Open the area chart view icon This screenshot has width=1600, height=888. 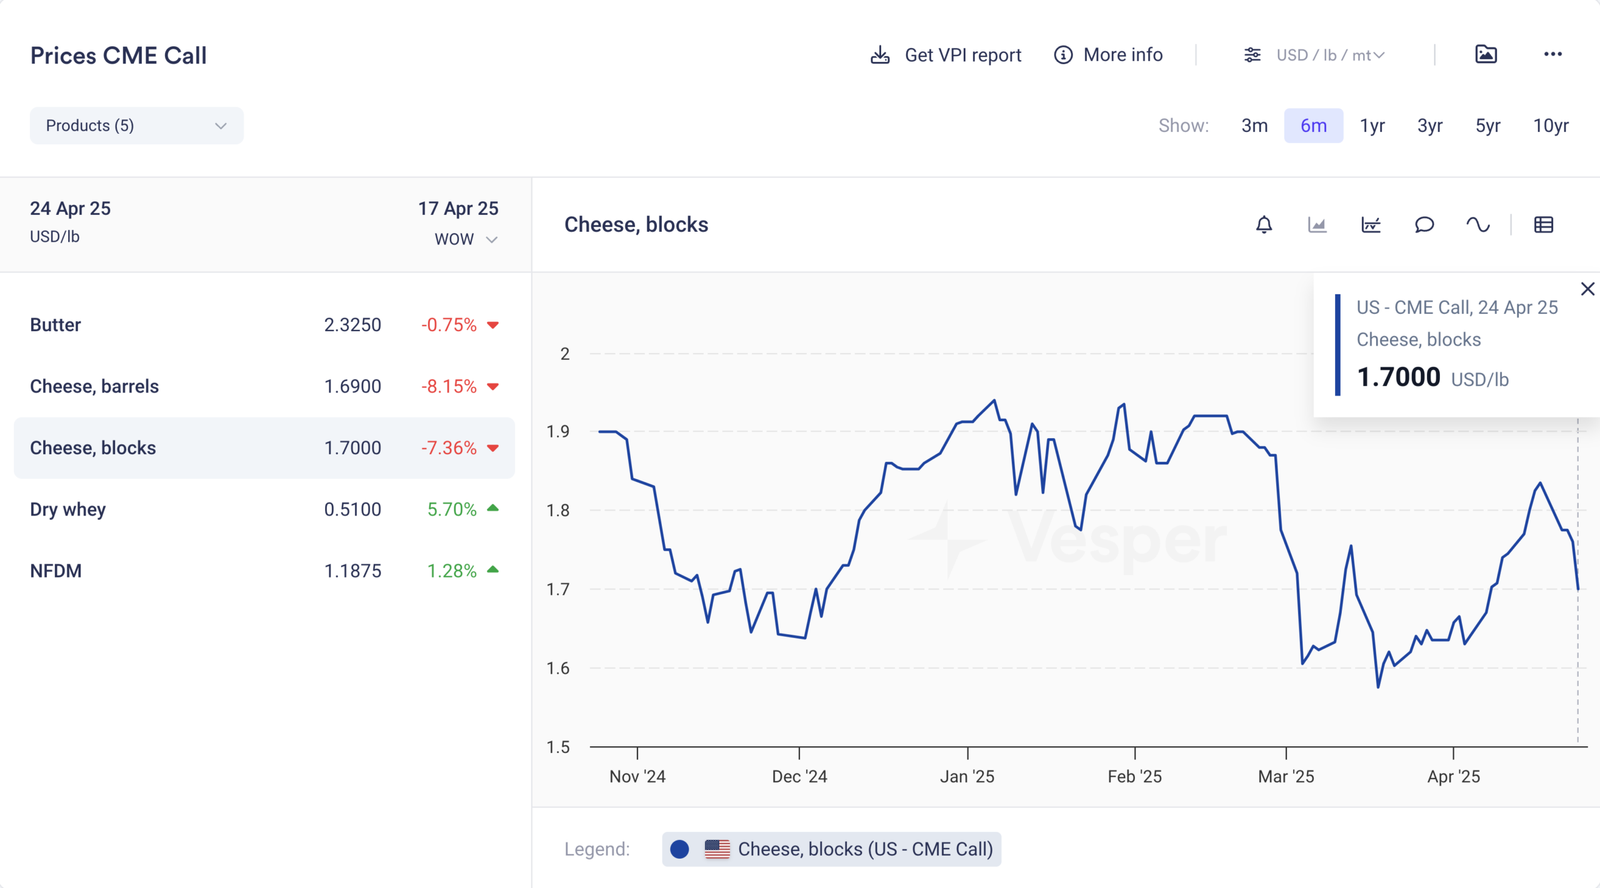point(1317,225)
